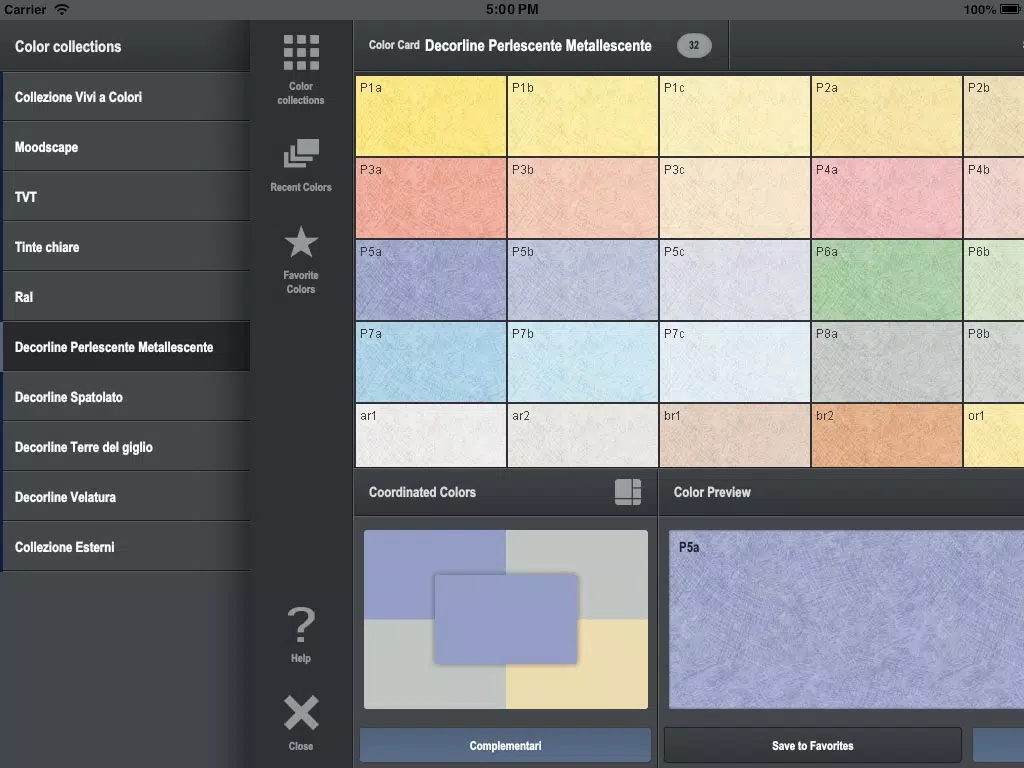Tap the P7b swatch
1024x768 pixels.
(583, 362)
